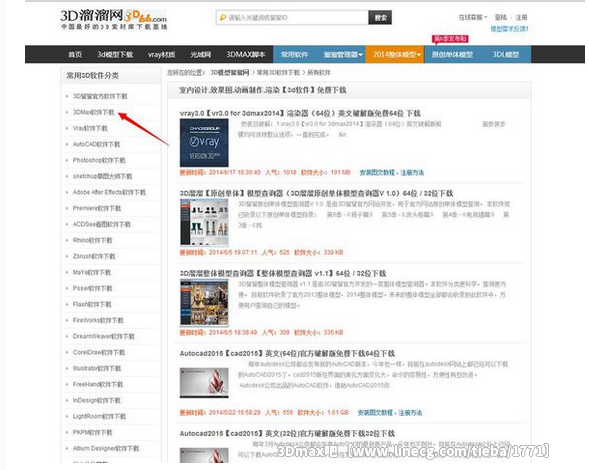Click the Autocad2015 64位 thumbnail image
This screenshot has width=589, height=470.
[204, 382]
